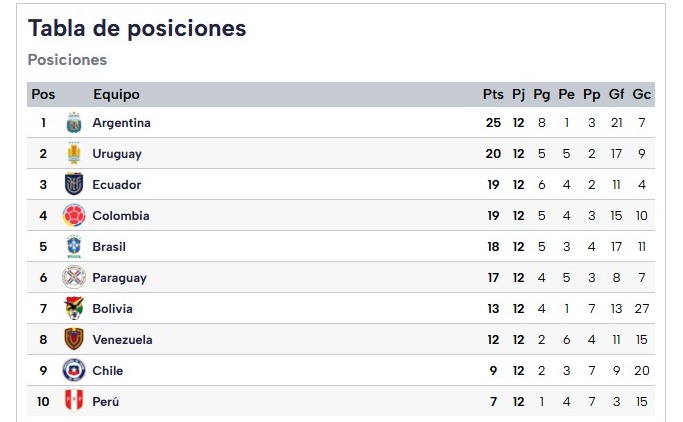Click the Colombia round crest icon
Viewport: 683px width, 422px height.
[x=74, y=216]
